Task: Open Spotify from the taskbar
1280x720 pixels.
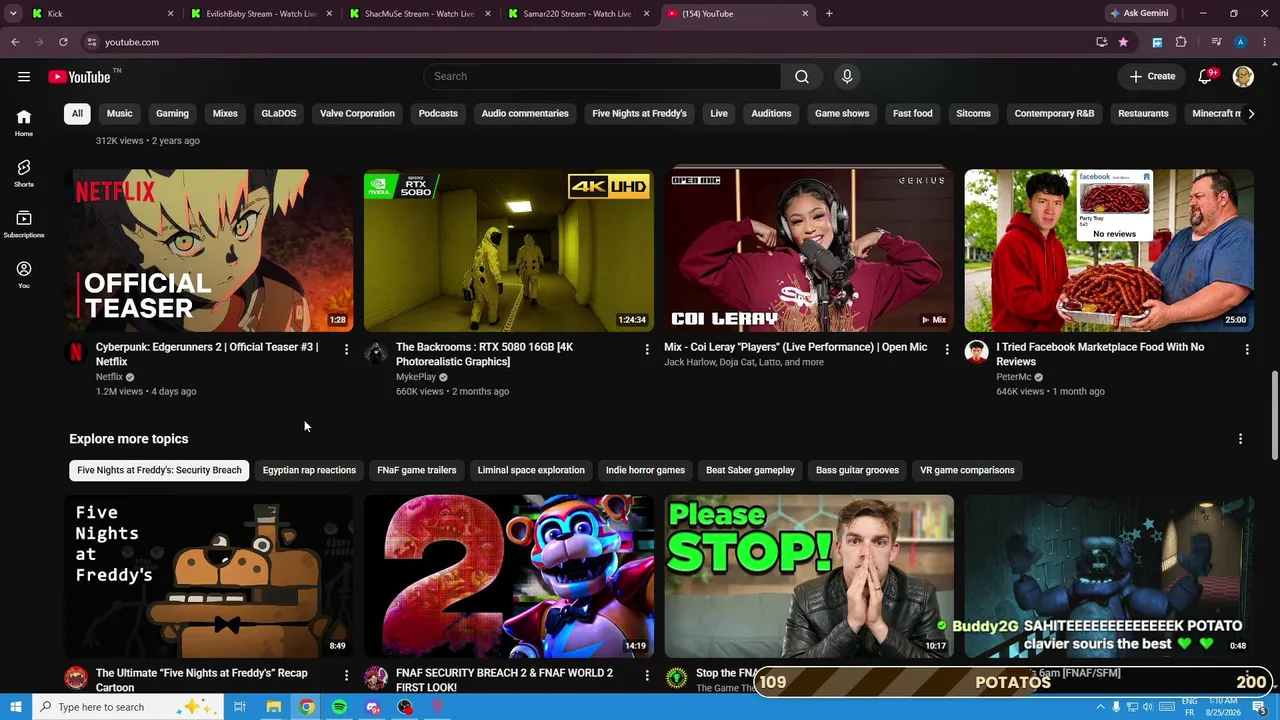Action: tap(339, 707)
